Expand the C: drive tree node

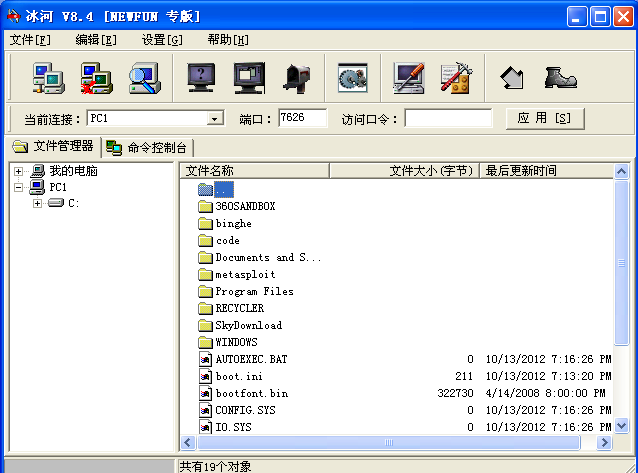[x=37, y=203]
